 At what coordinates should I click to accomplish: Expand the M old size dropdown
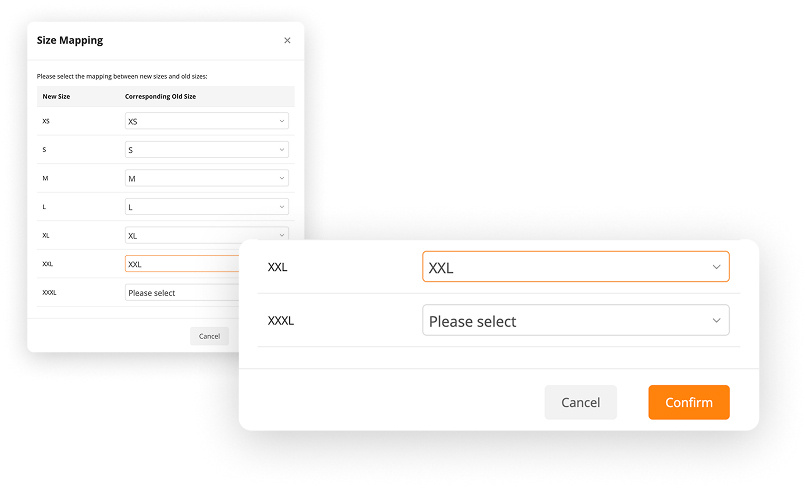[206, 178]
